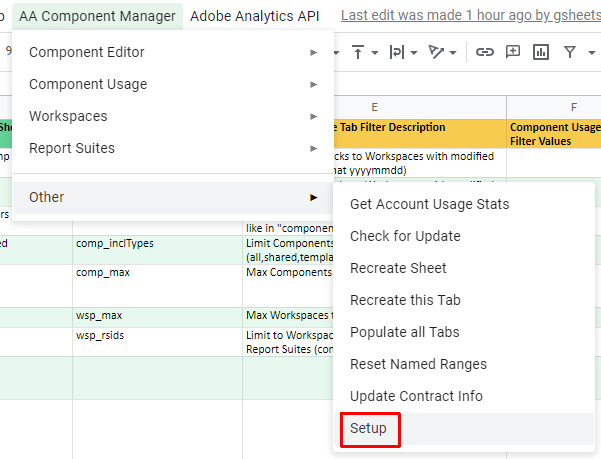Open the text wrapping dropdown arrow
The width and height of the screenshot is (601, 459).
click(414, 52)
